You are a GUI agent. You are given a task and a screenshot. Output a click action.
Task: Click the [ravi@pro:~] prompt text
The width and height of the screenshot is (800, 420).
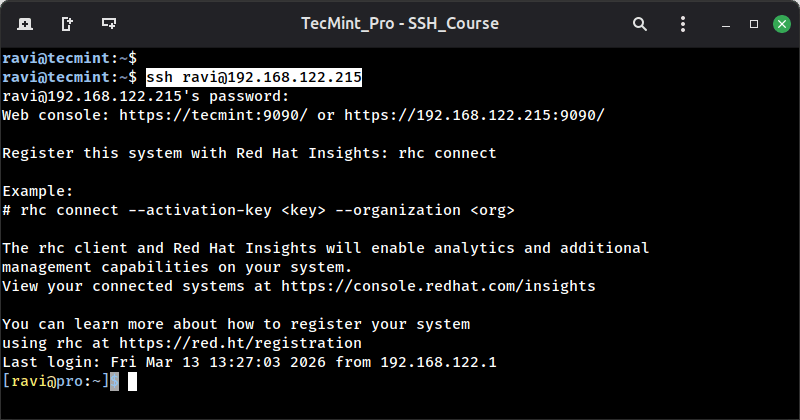[x=56, y=381]
